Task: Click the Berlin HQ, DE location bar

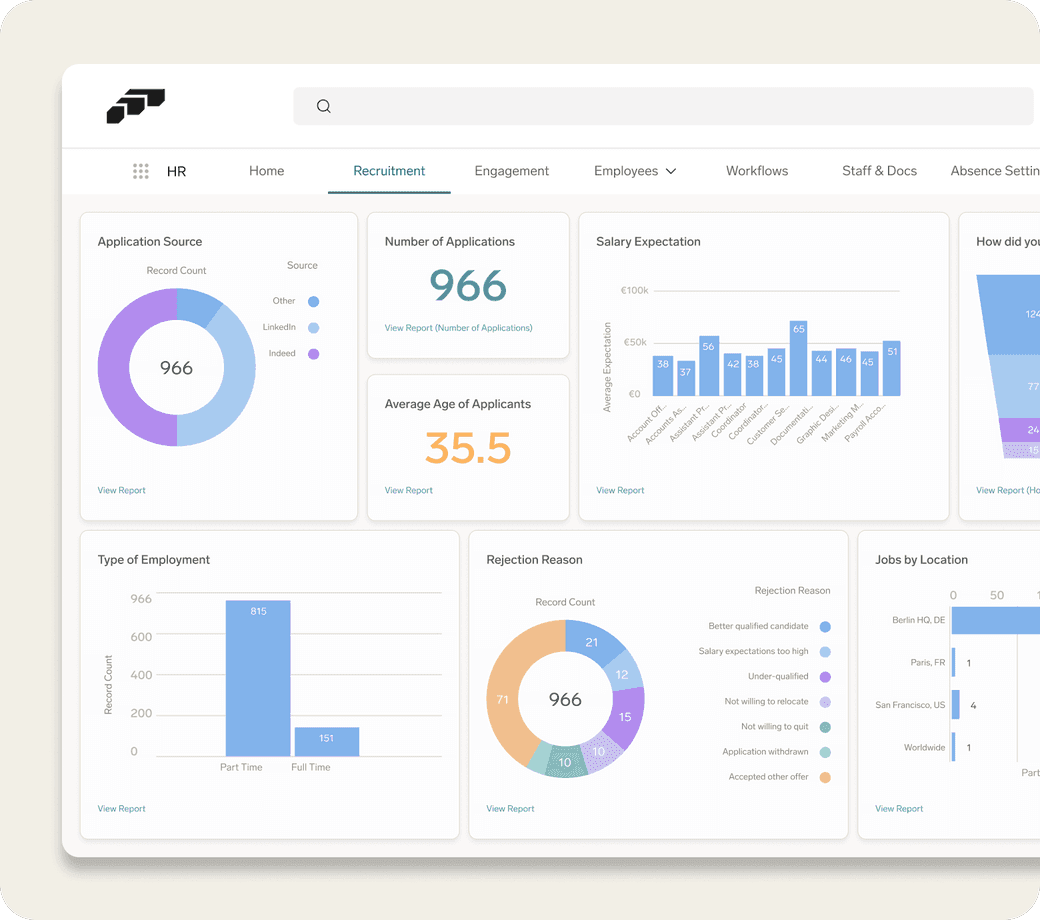Action: [x=996, y=620]
